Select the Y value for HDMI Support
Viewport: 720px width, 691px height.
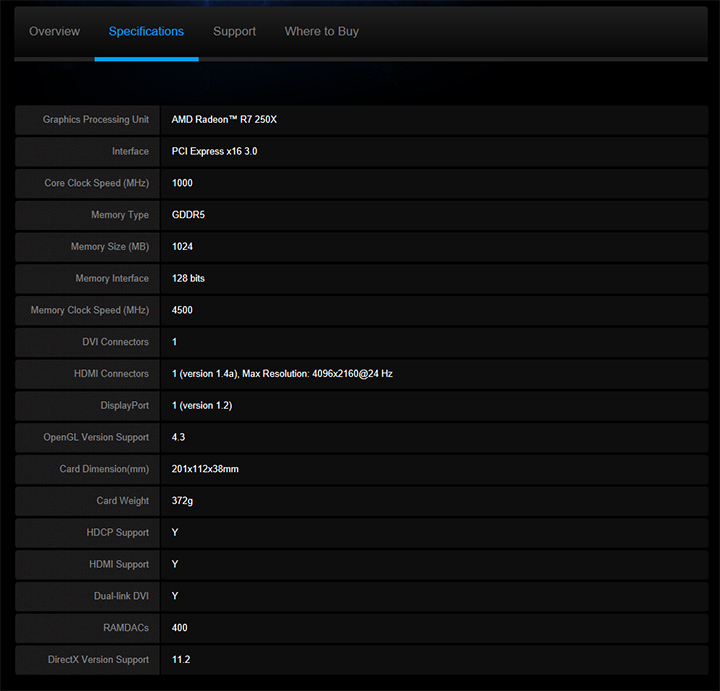point(175,564)
